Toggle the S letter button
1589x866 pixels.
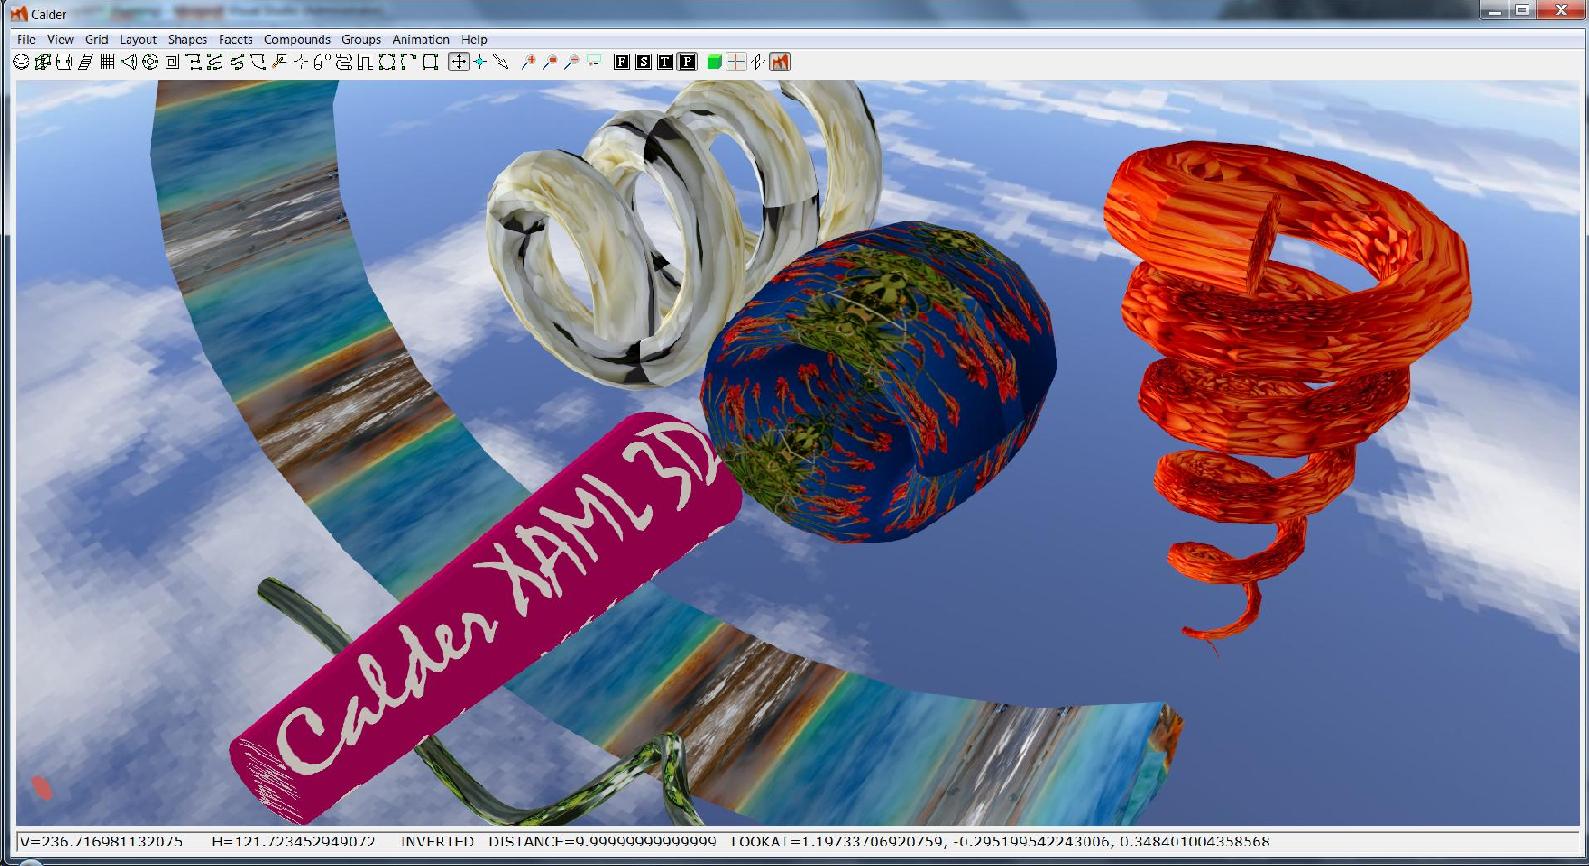[643, 62]
